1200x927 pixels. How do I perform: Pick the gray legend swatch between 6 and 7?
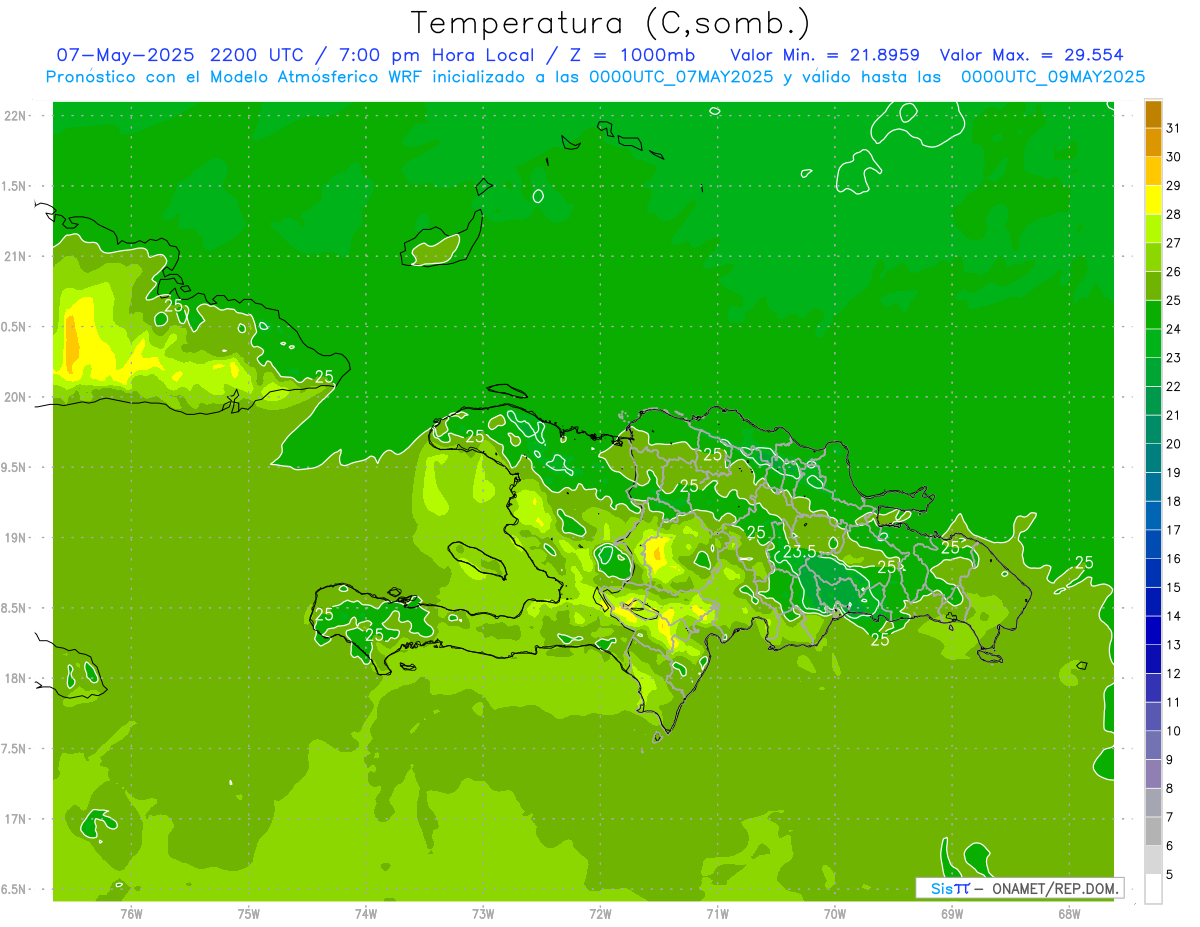[1153, 831]
